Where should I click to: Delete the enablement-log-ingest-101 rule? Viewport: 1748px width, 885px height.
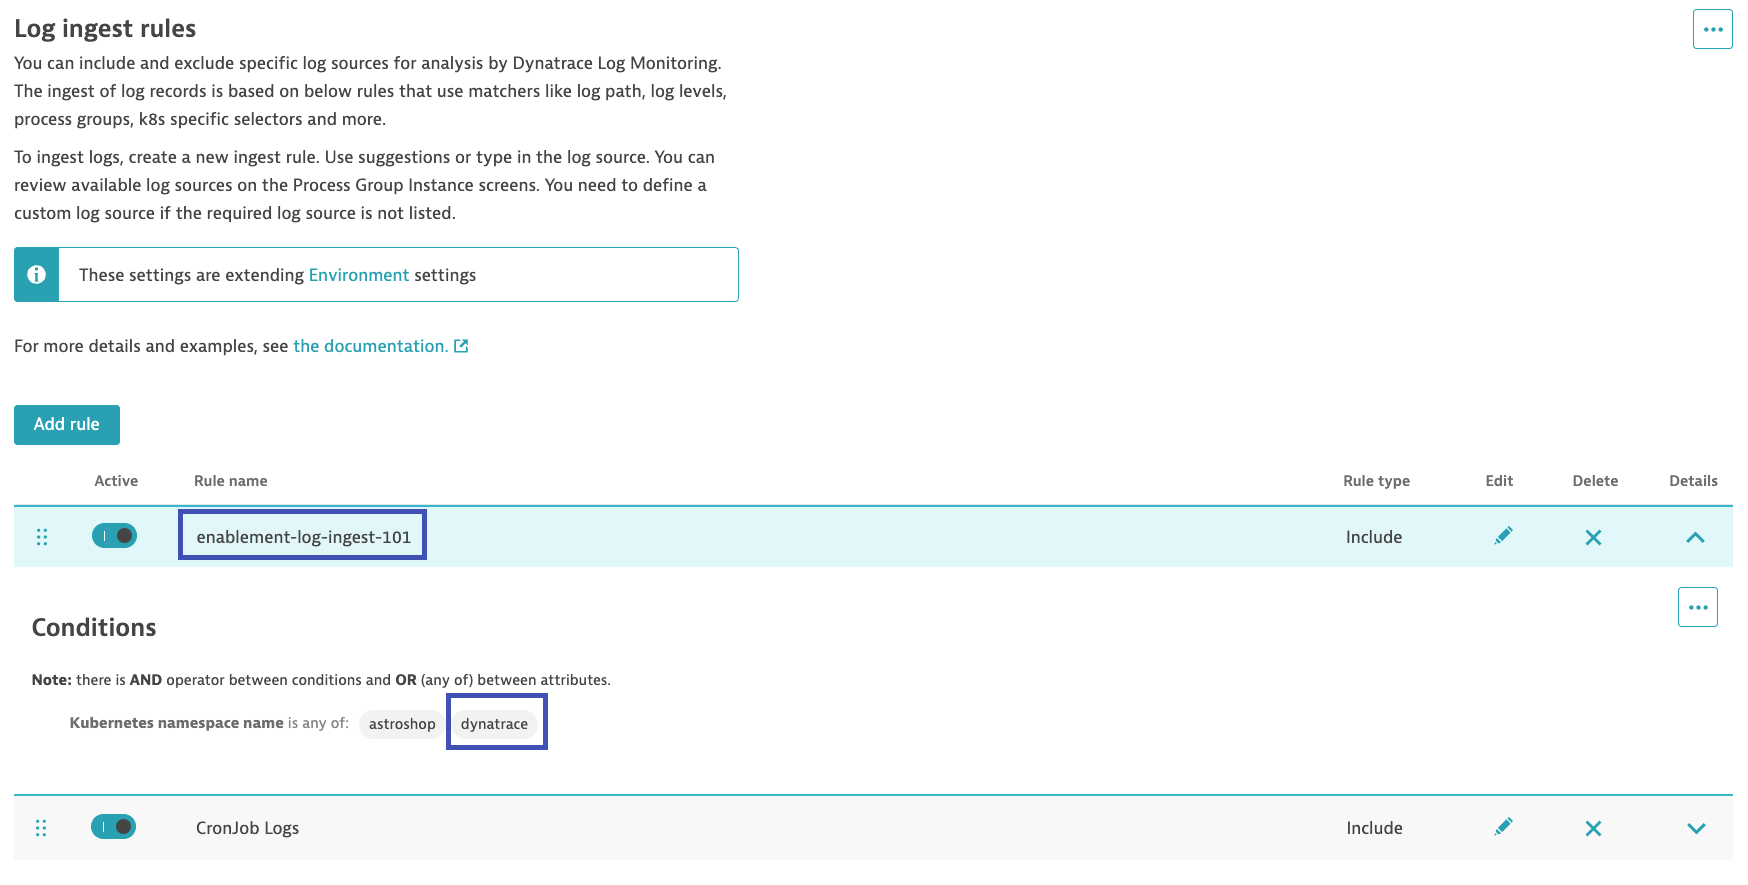1593,537
